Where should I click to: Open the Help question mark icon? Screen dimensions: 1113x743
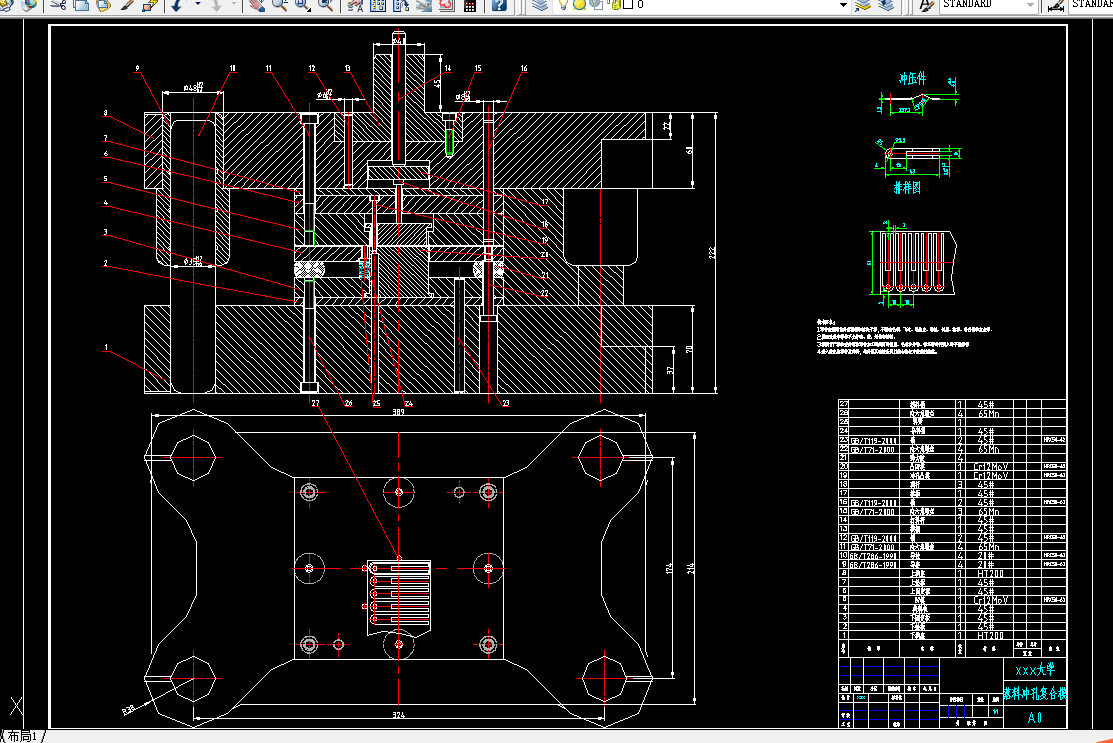(x=499, y=5)
